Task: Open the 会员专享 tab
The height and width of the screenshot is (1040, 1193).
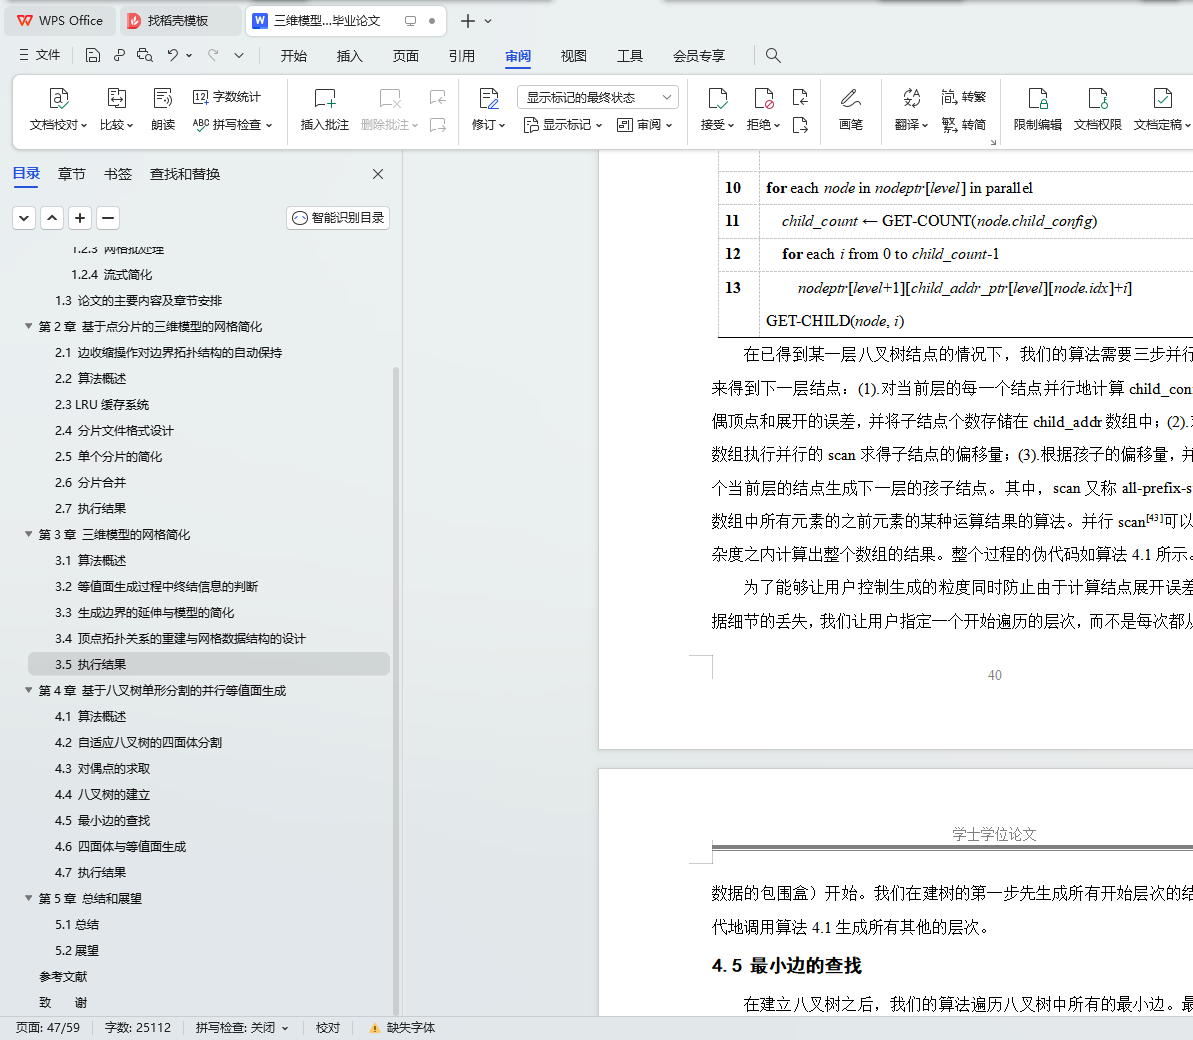Action: tap(698, 56)
